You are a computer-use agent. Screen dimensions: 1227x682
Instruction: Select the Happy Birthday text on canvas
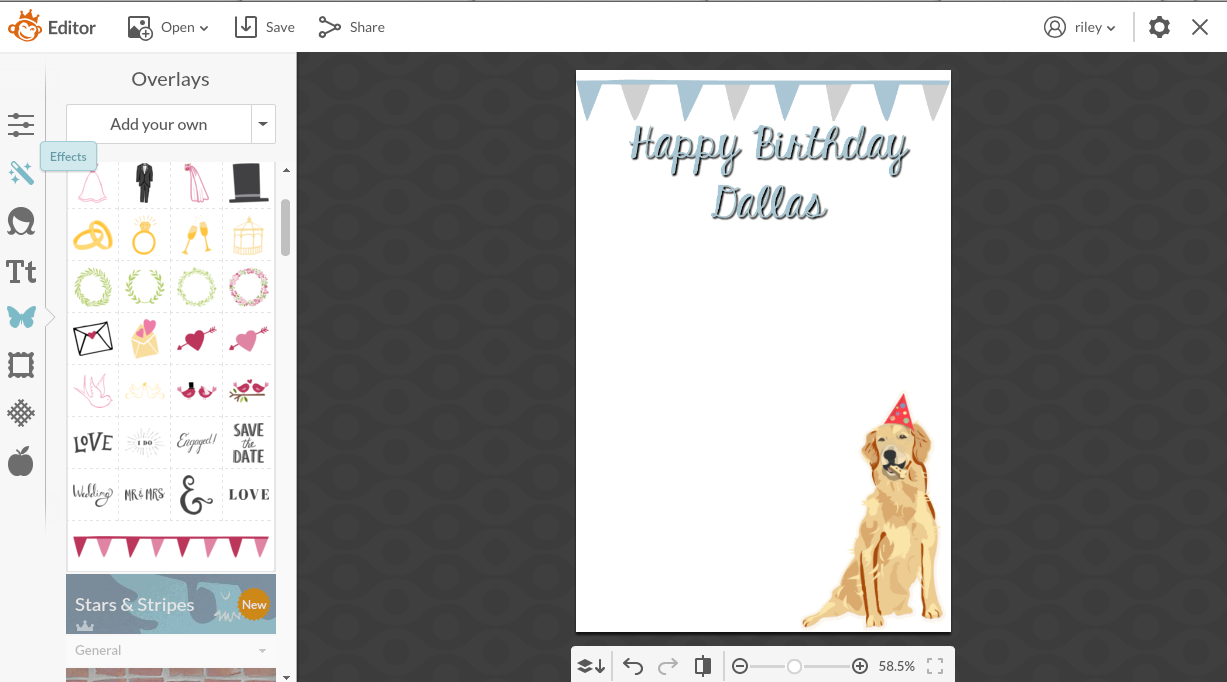[768, 148]
